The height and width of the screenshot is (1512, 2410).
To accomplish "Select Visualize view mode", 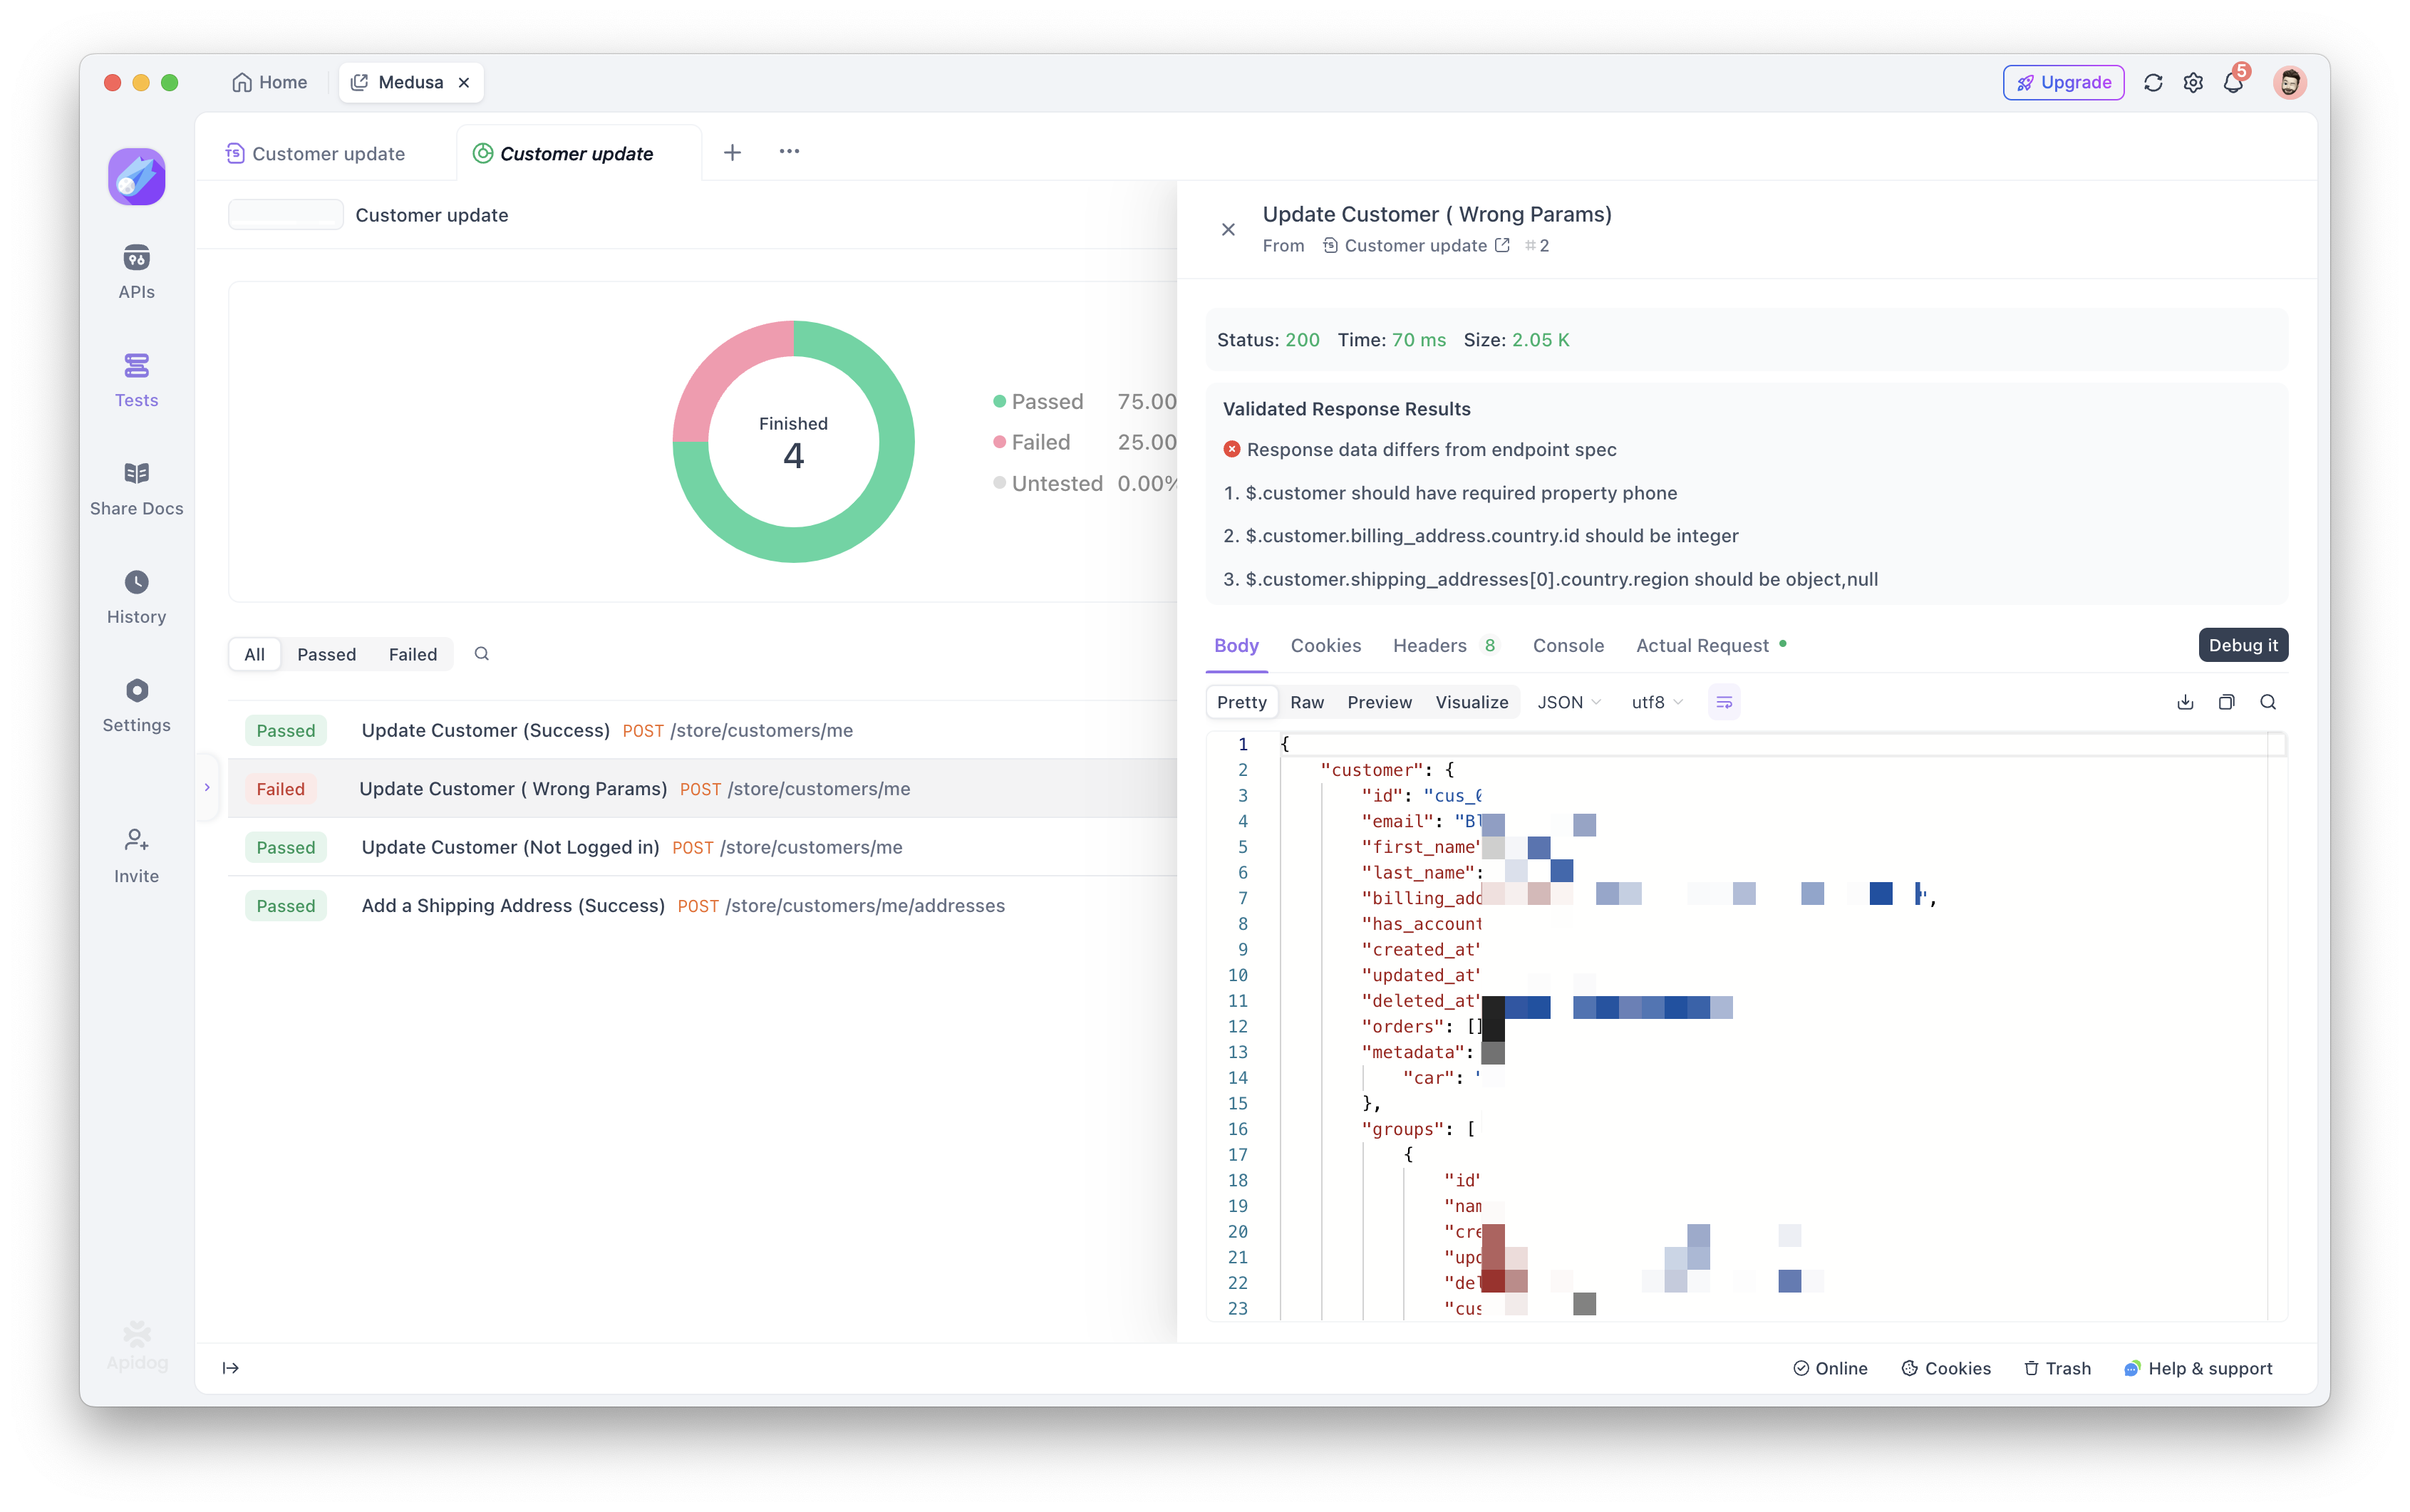I will [x=1471, y=702].
